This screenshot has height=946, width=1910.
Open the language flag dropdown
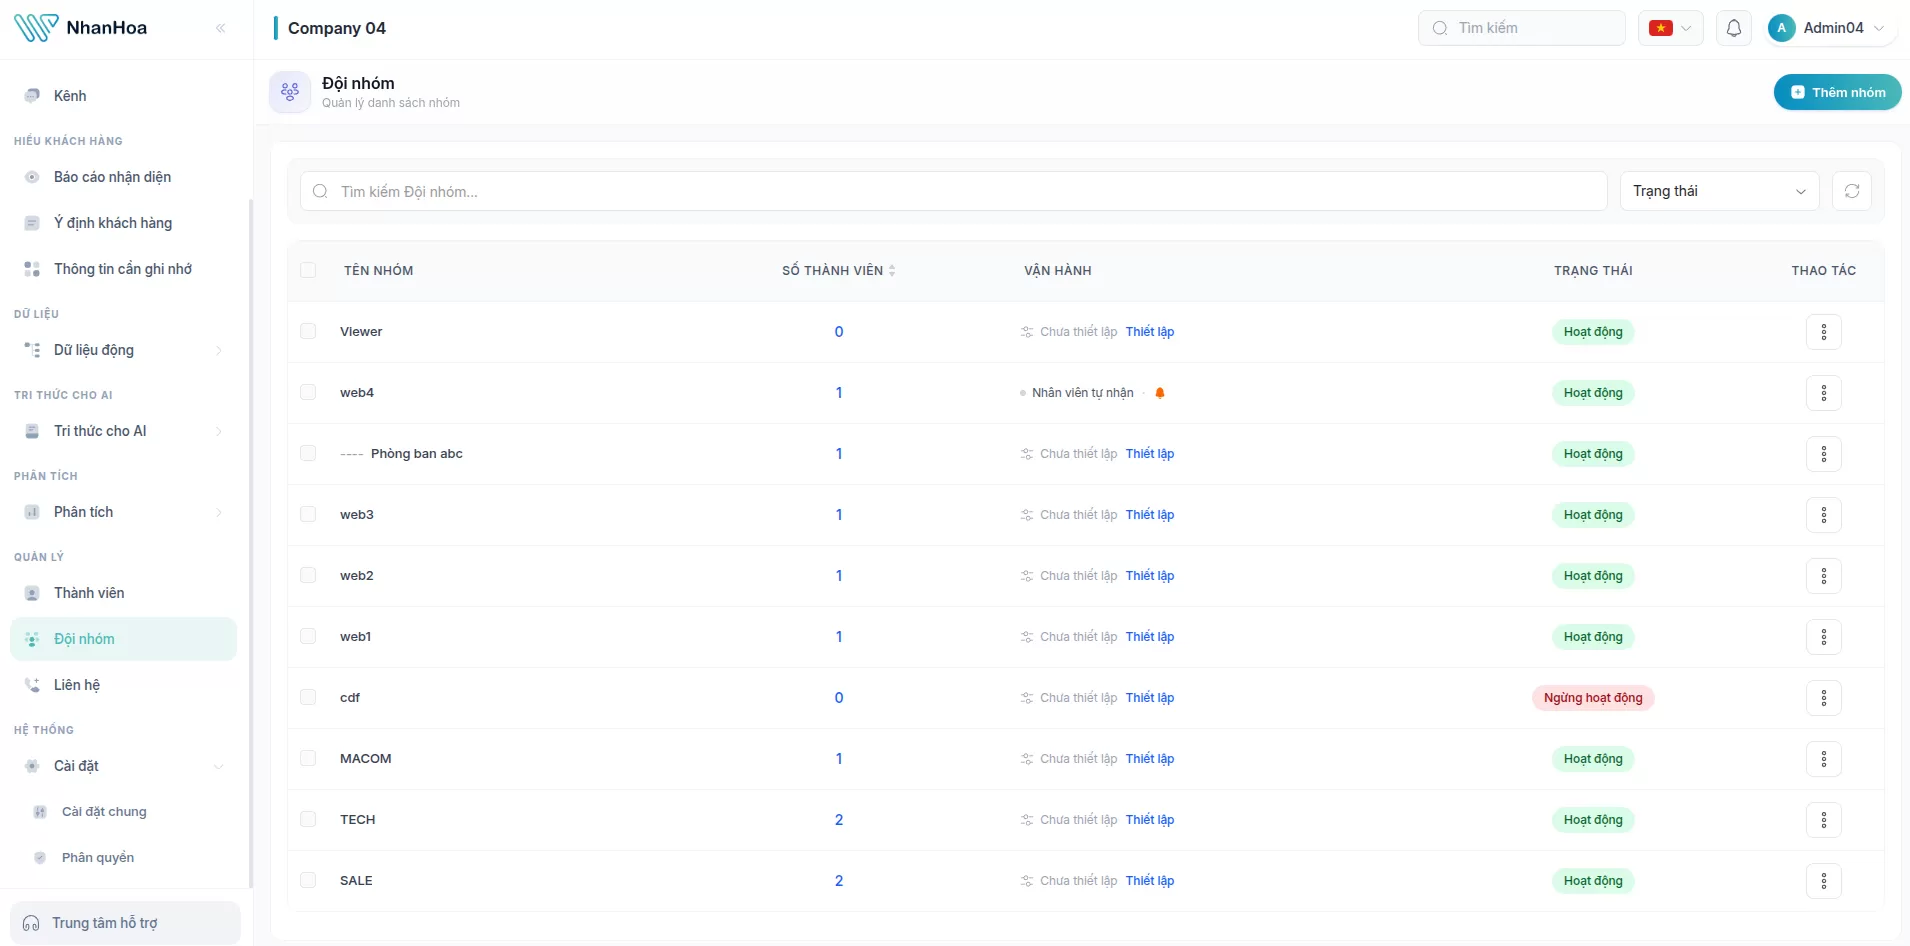point(1670,28)
